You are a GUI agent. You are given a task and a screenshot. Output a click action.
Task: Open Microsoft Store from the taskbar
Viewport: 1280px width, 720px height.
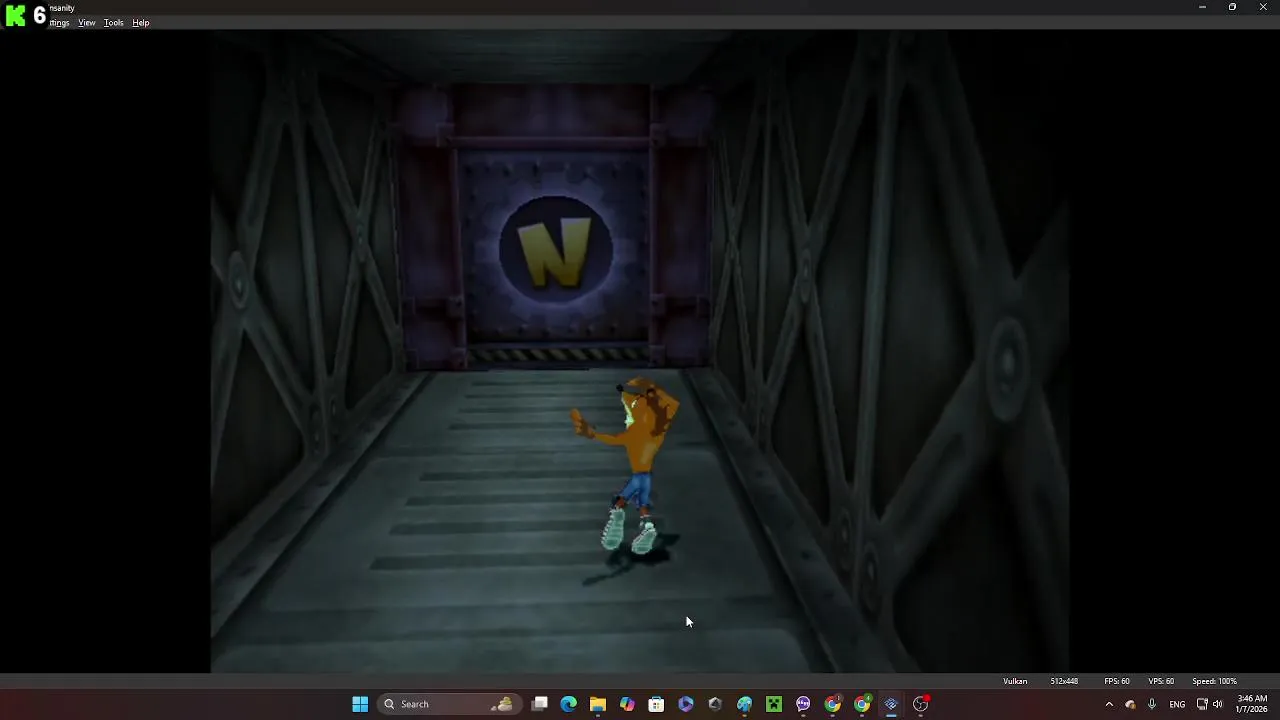click(656, 704)
